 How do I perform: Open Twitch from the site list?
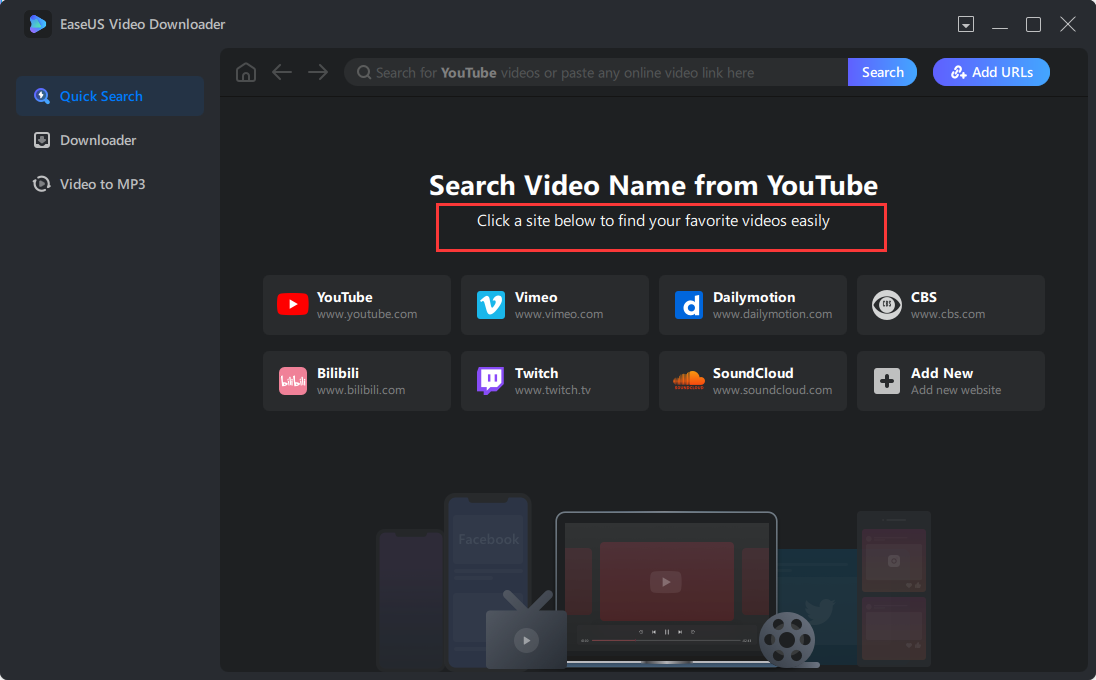(554, 381)
